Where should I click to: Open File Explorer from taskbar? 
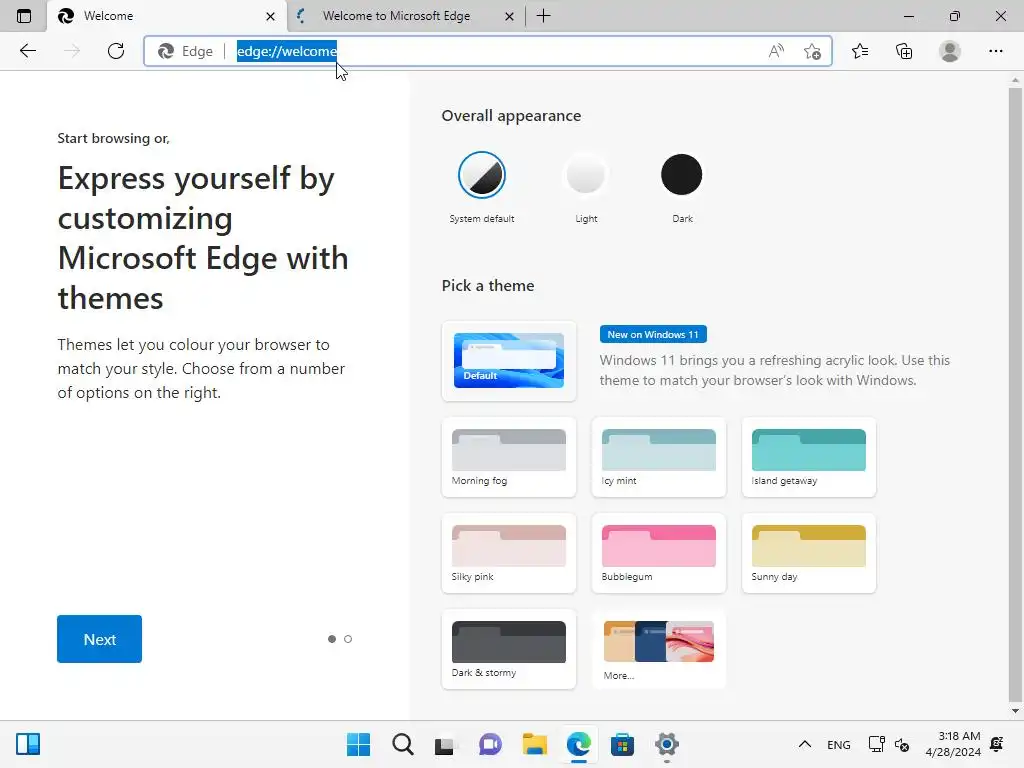[x=534, y=744]
